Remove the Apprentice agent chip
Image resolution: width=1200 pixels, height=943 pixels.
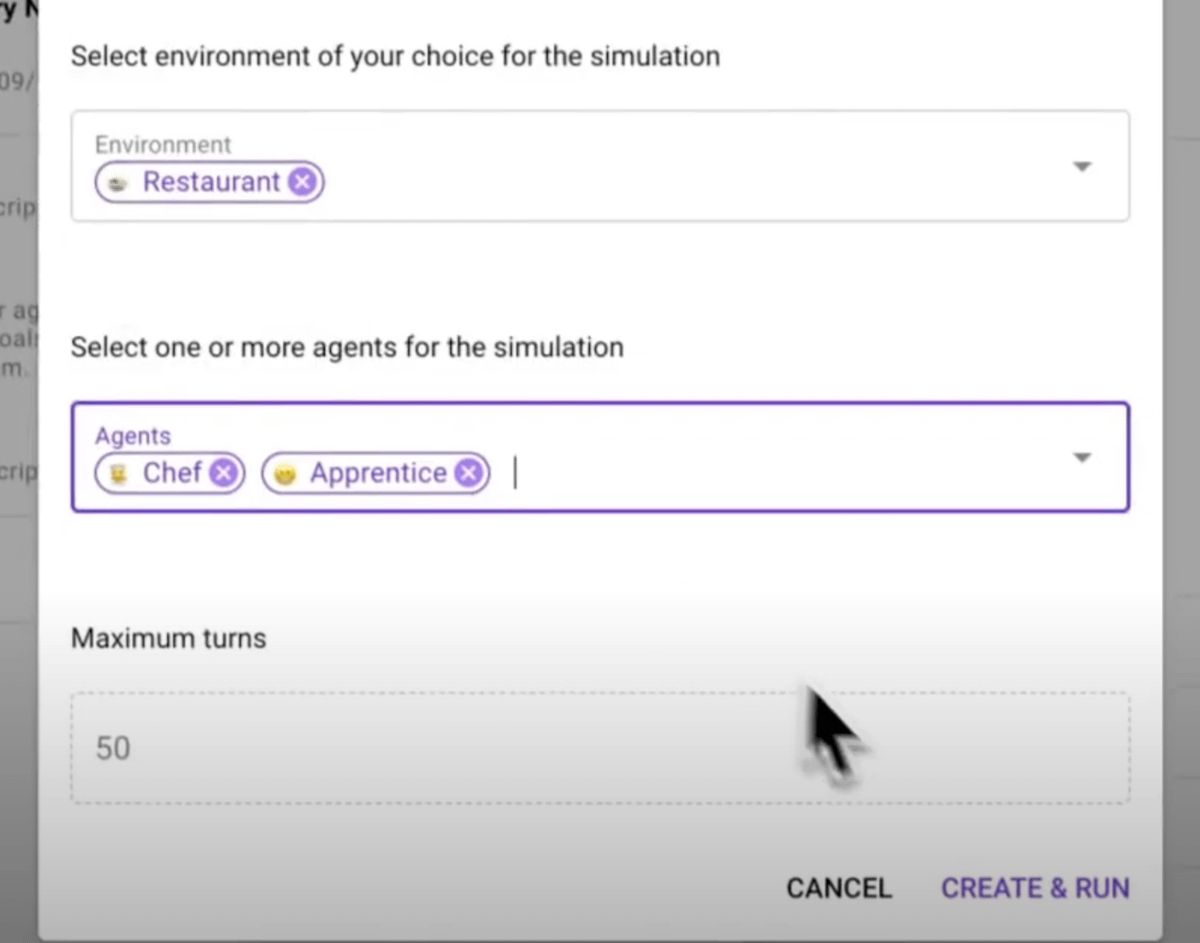click(468, 473)
